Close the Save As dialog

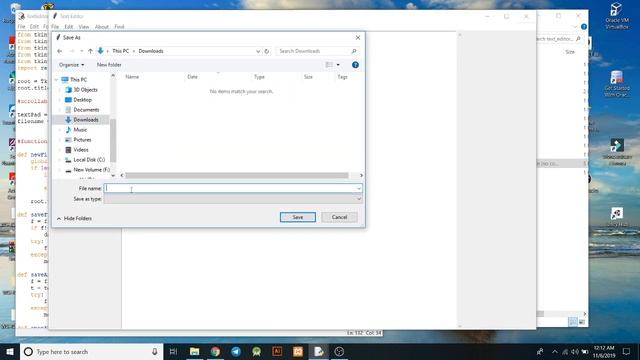coord(358,38)
